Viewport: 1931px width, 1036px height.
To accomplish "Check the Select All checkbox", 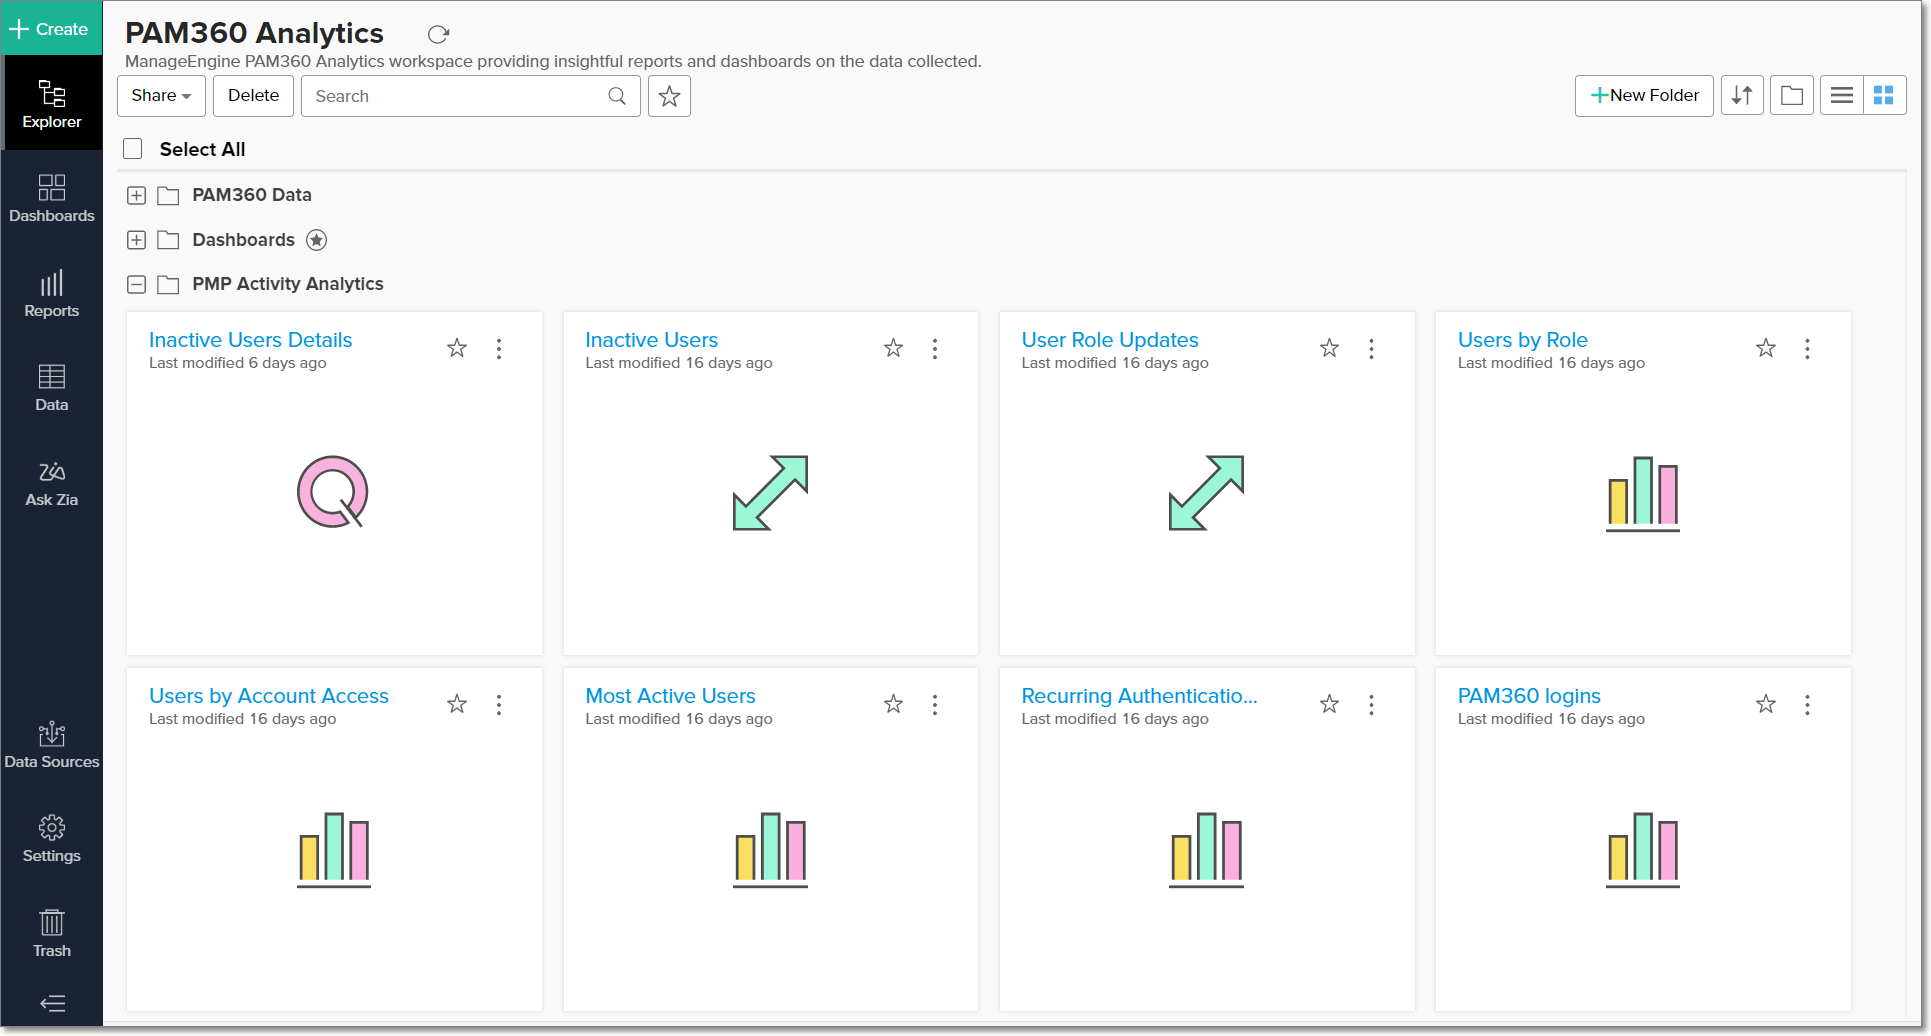I will pos(133,149).
